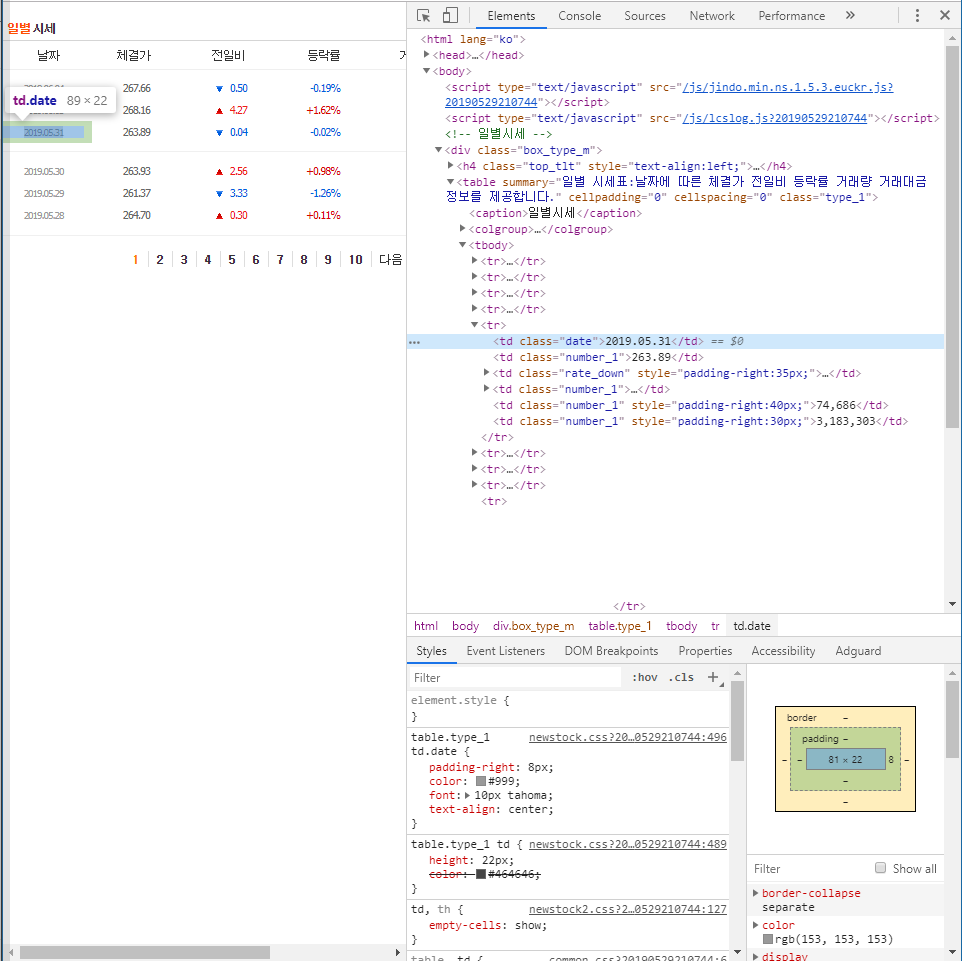The image size is (962, 961).
Task: Click the 2019.05.30 date cell
Action: (x=44, y=171)
